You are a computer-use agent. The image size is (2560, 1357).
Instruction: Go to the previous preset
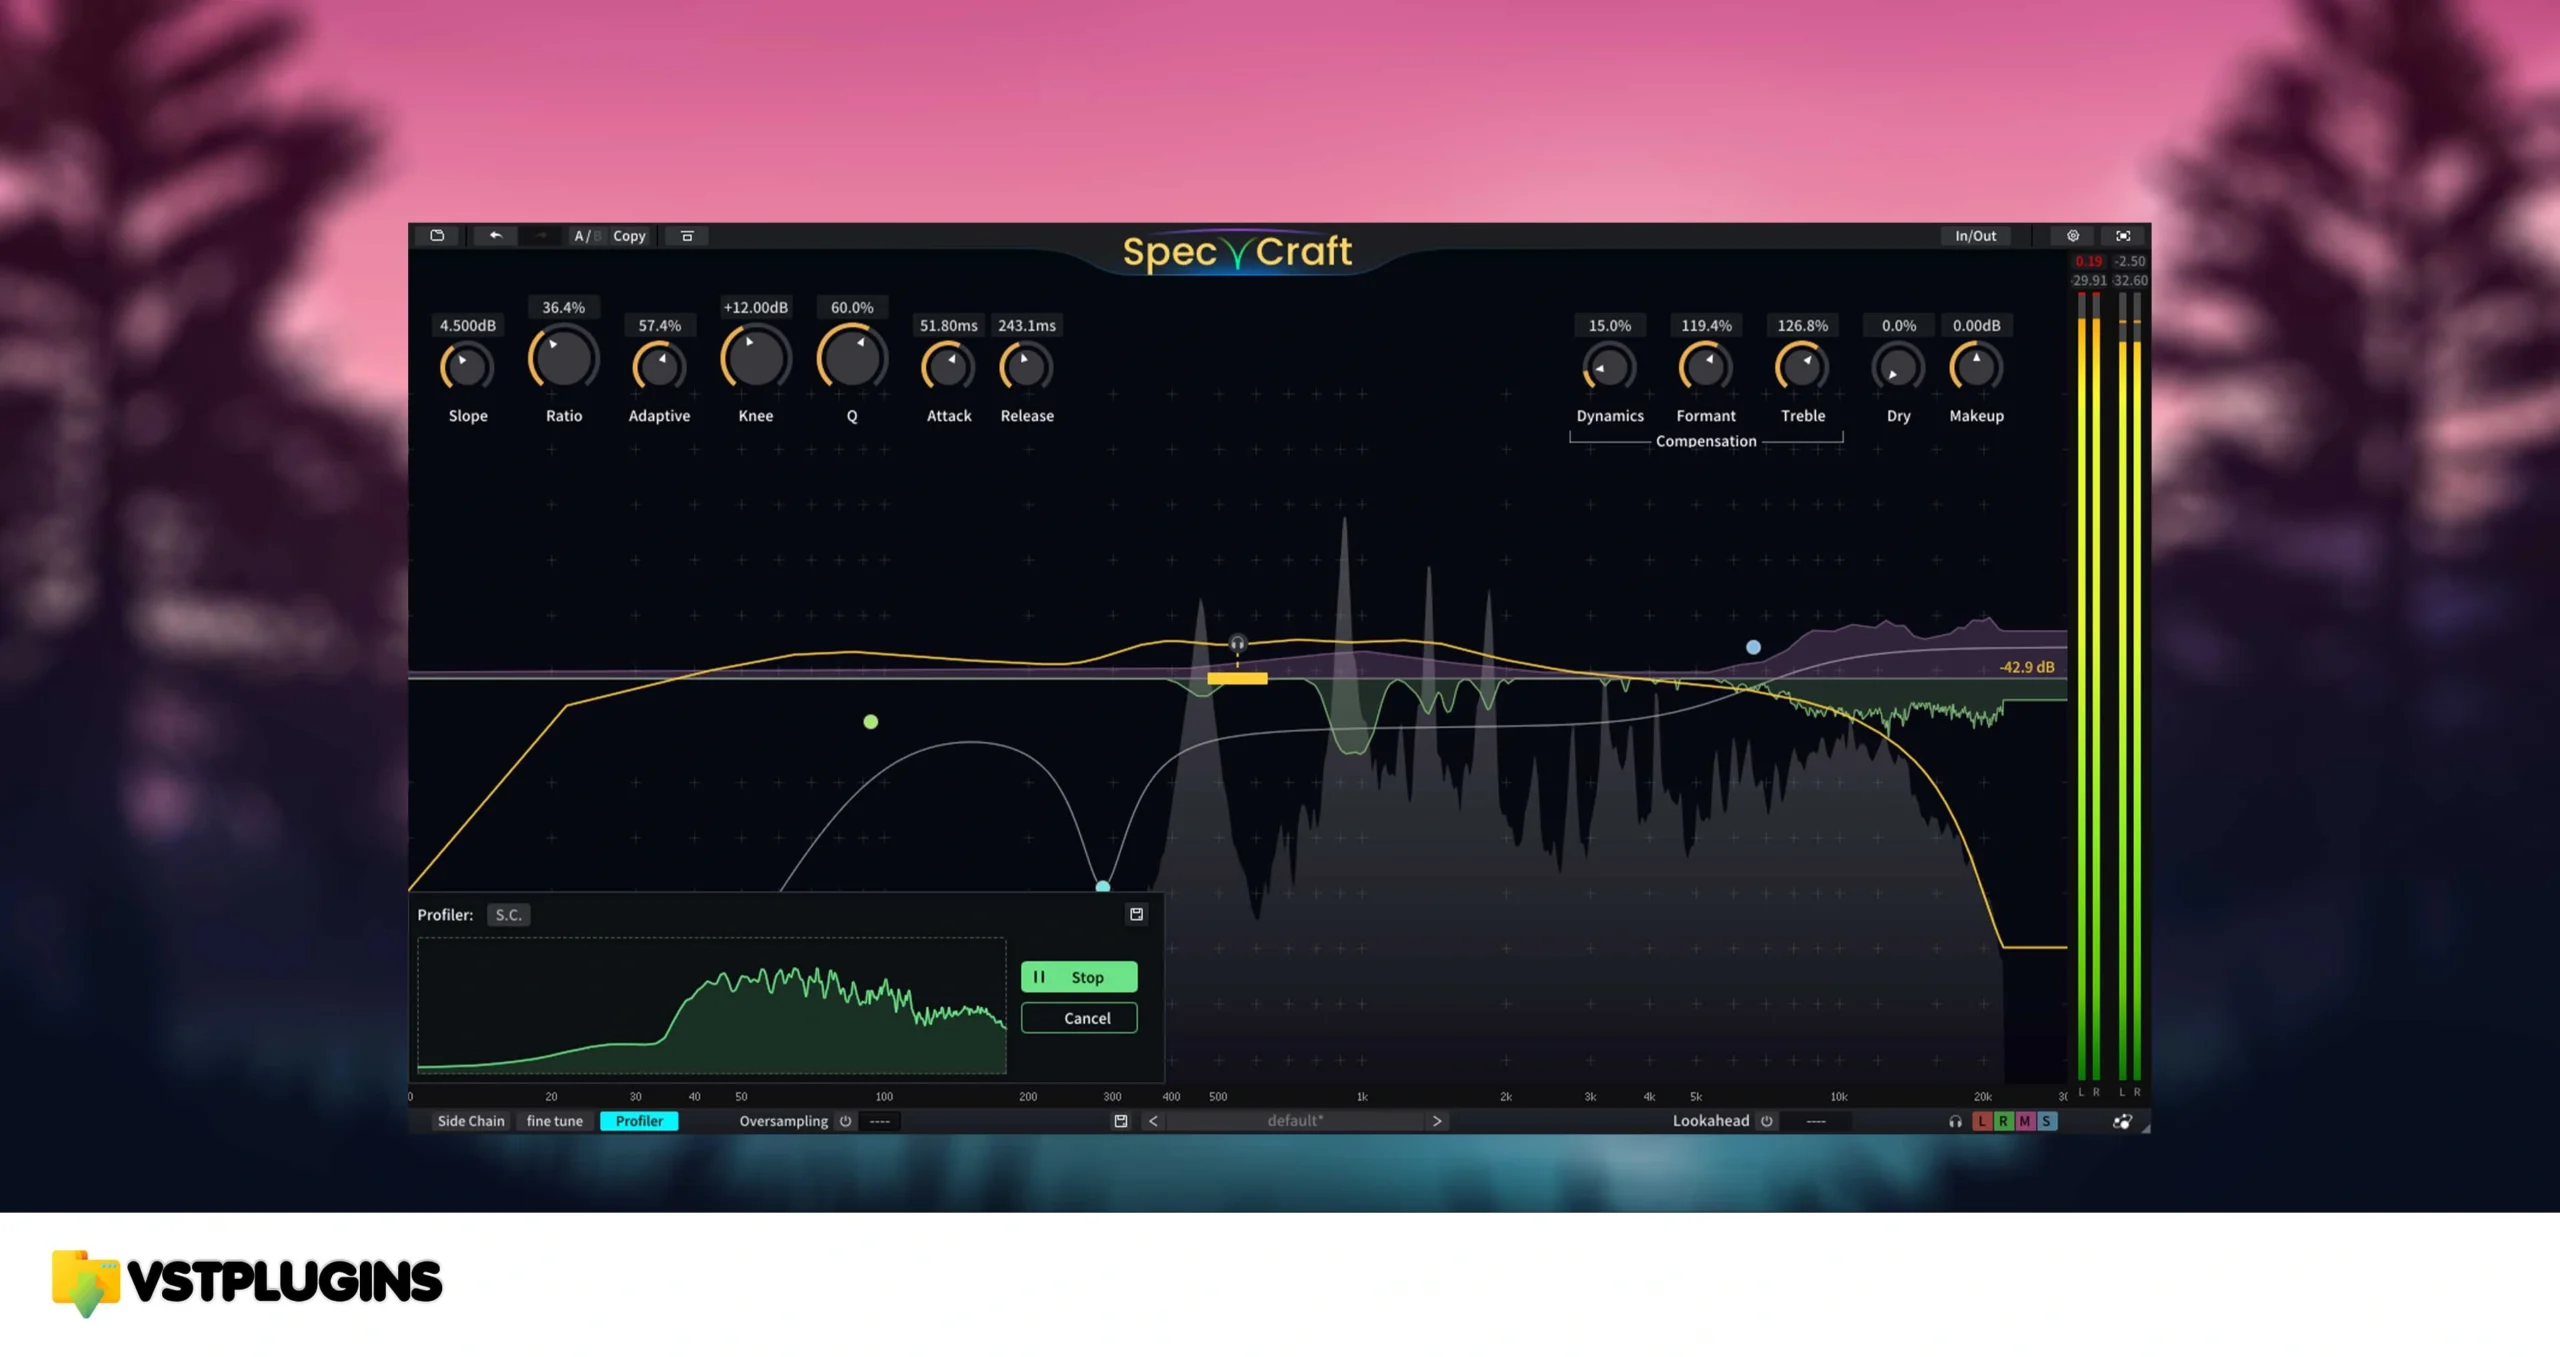(1153, 1121)
